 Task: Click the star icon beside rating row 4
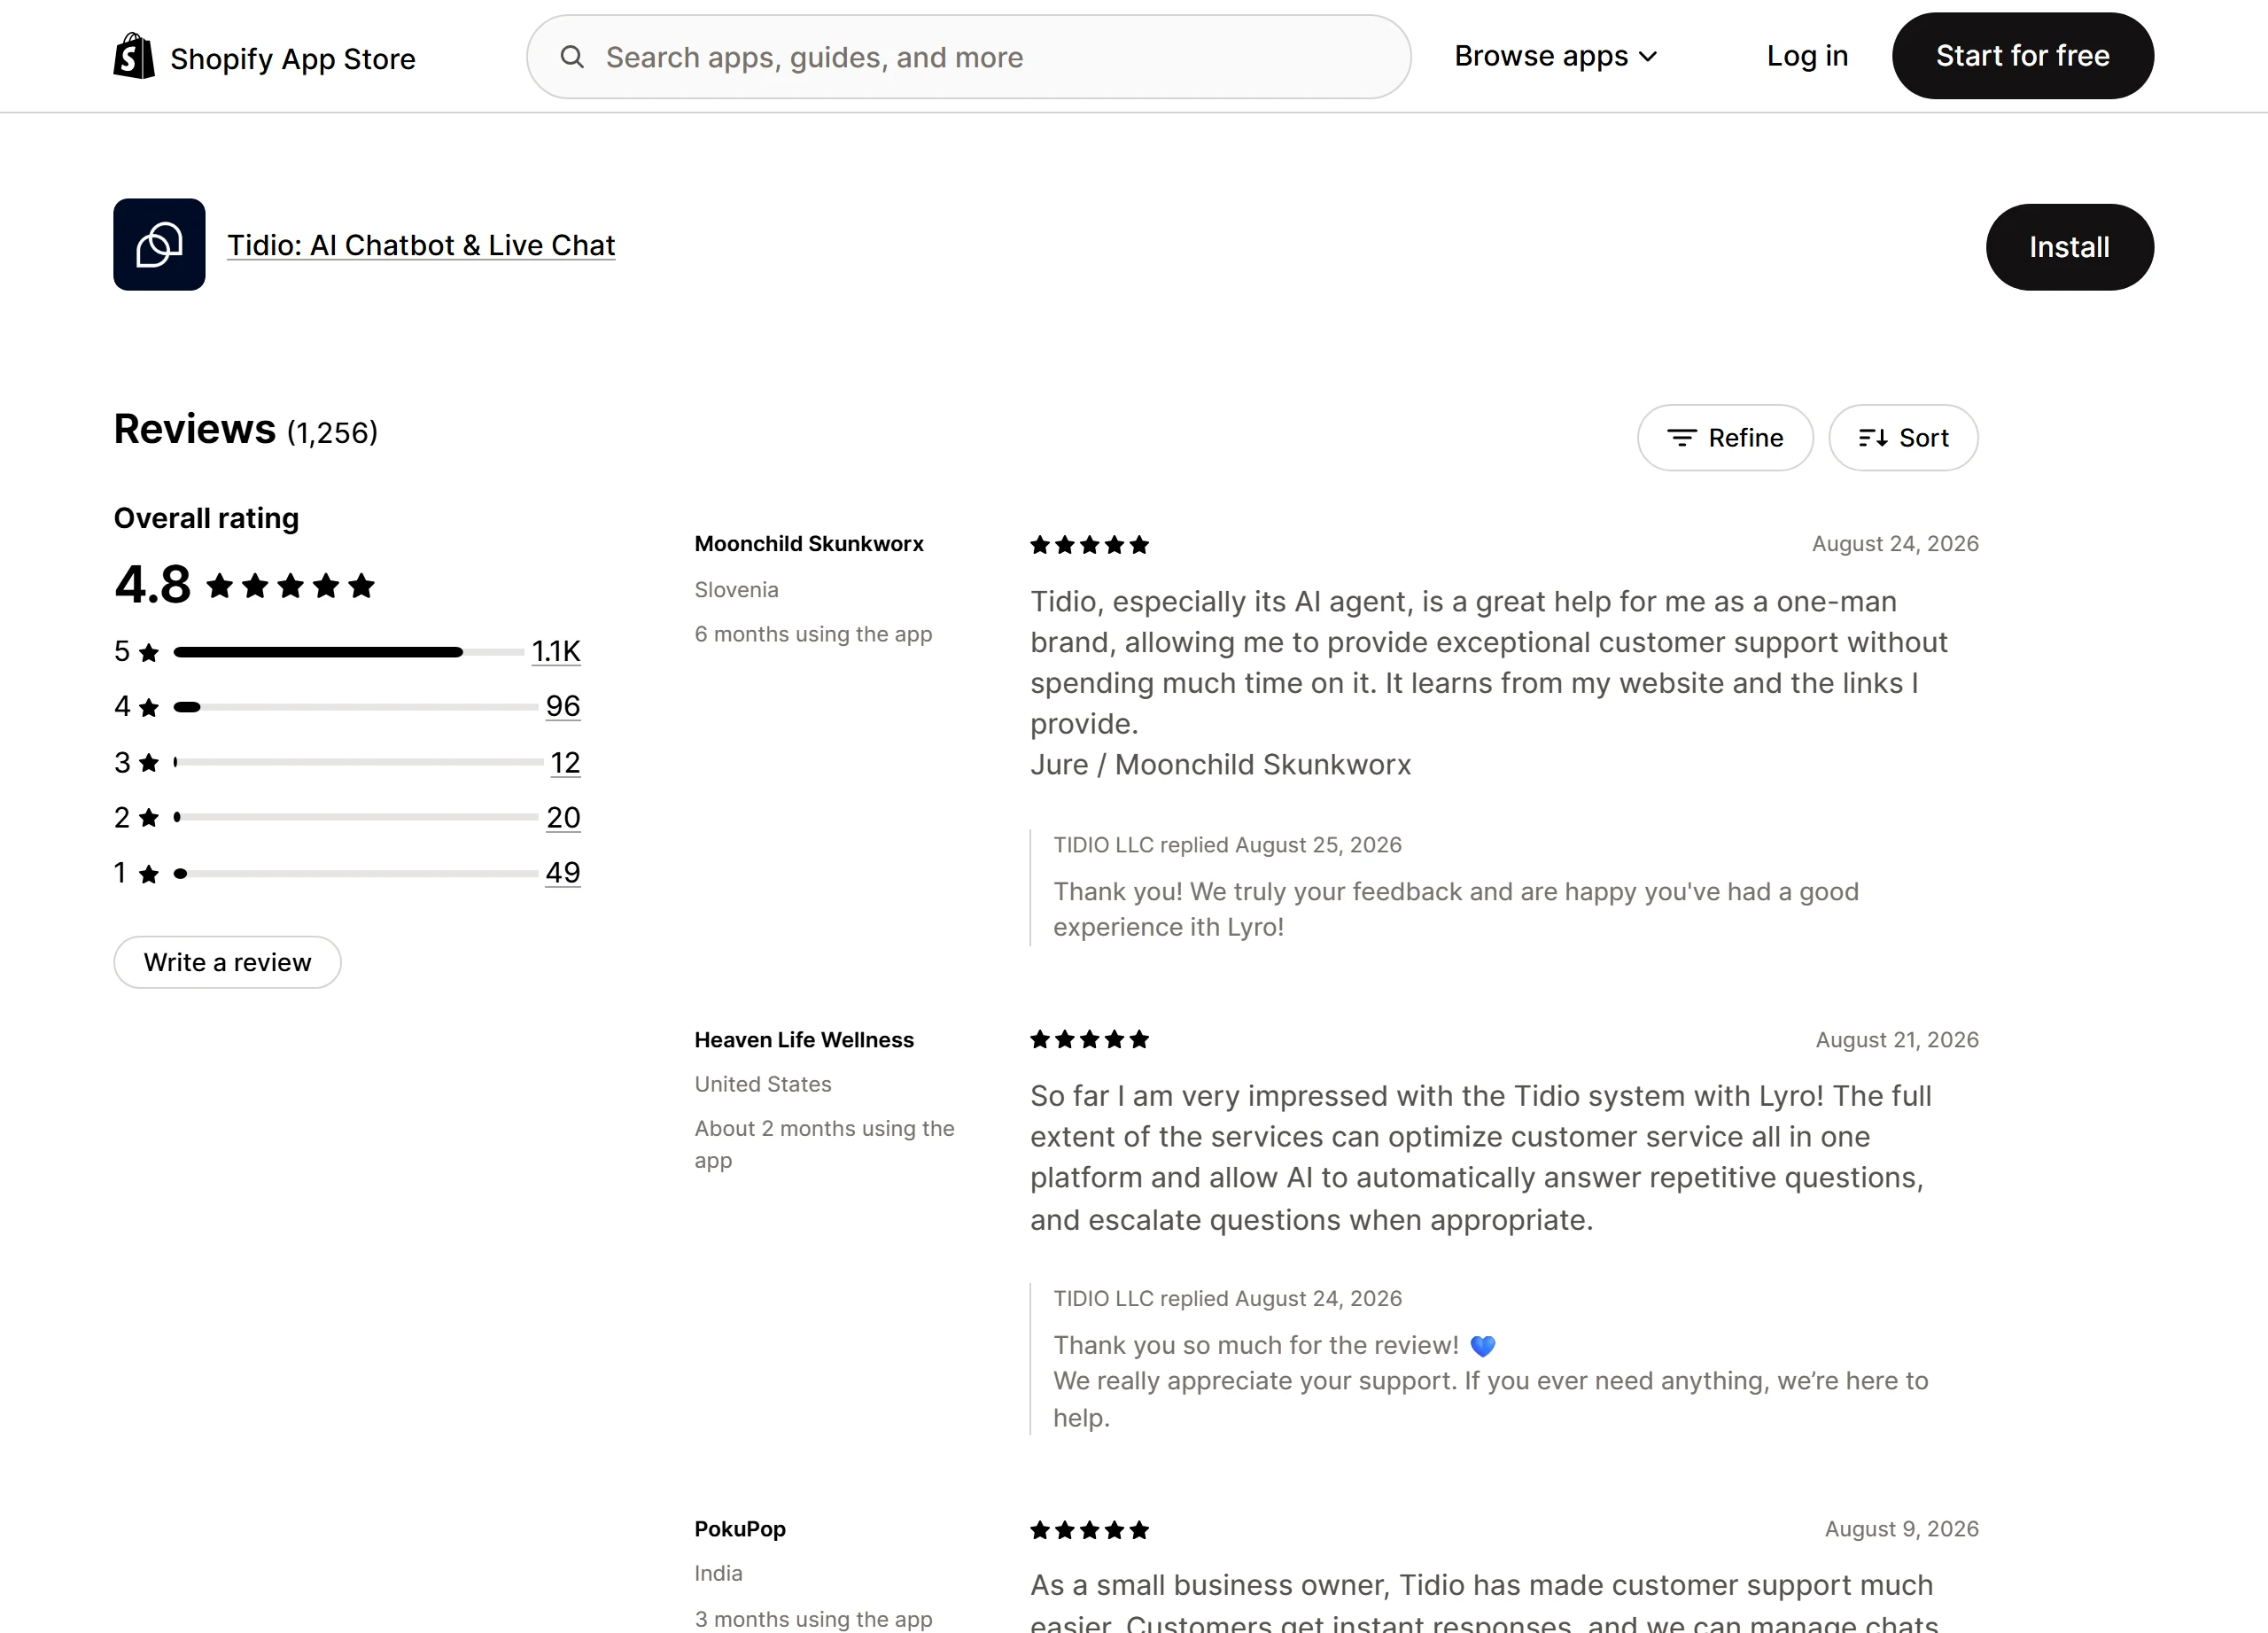(149, 708)
